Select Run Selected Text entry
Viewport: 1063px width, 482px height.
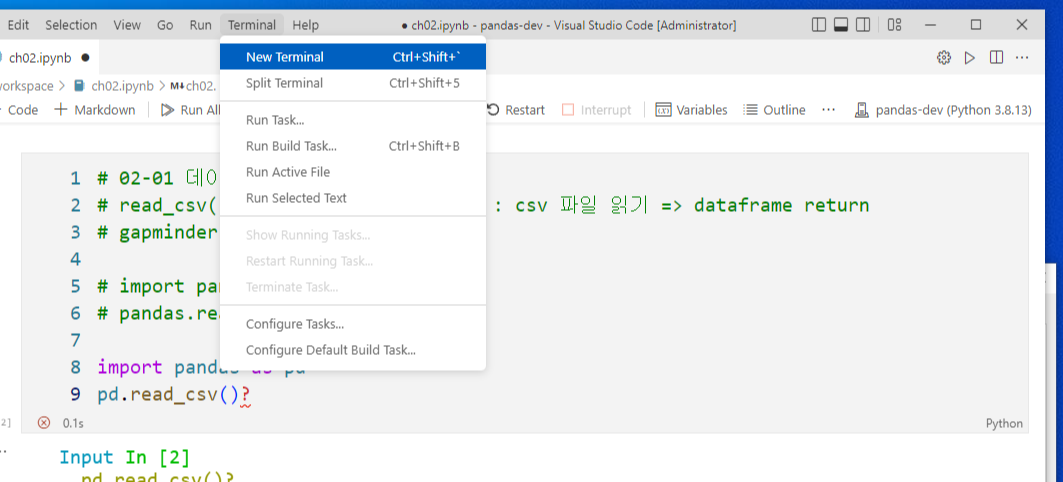pos(353,198)
